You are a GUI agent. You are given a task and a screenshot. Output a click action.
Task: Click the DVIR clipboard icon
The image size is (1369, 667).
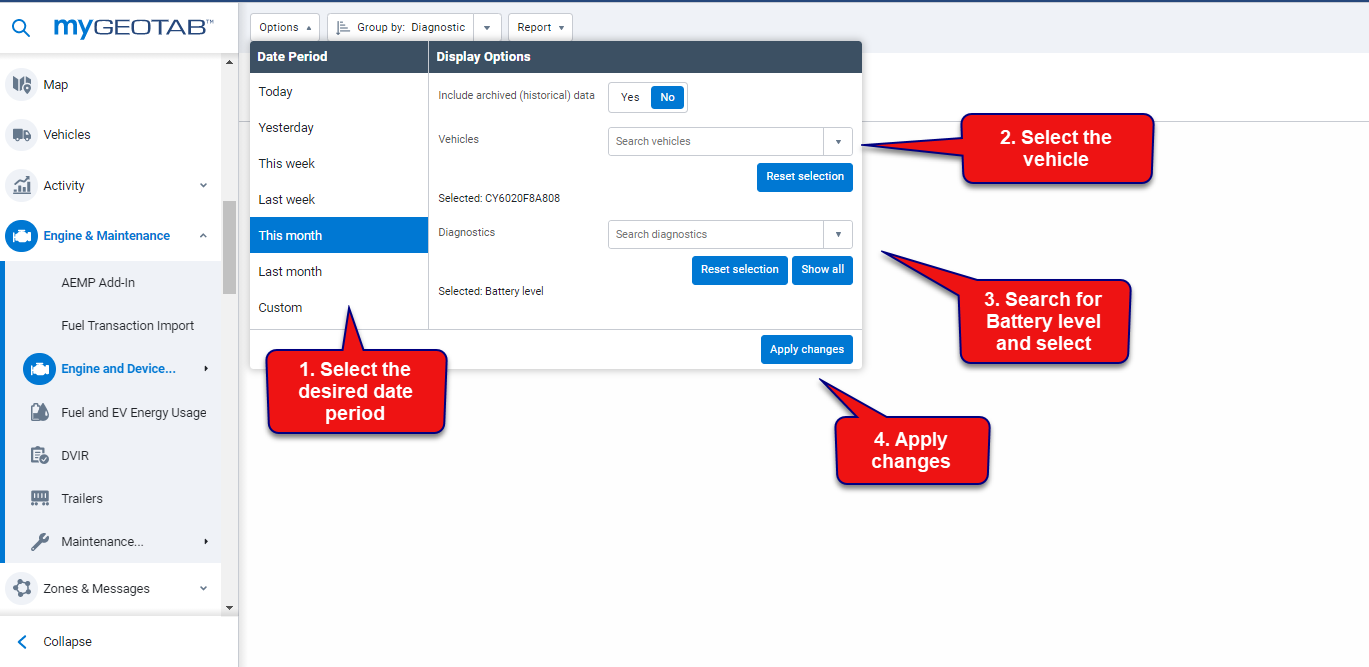pyautogui.click(x=40, y=455)
